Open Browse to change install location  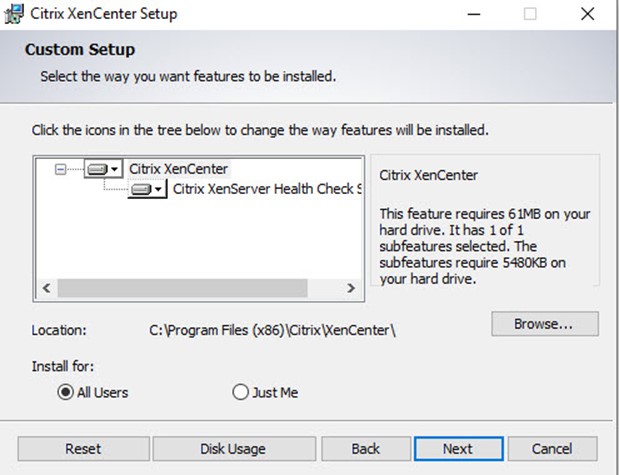click(545, 324)
